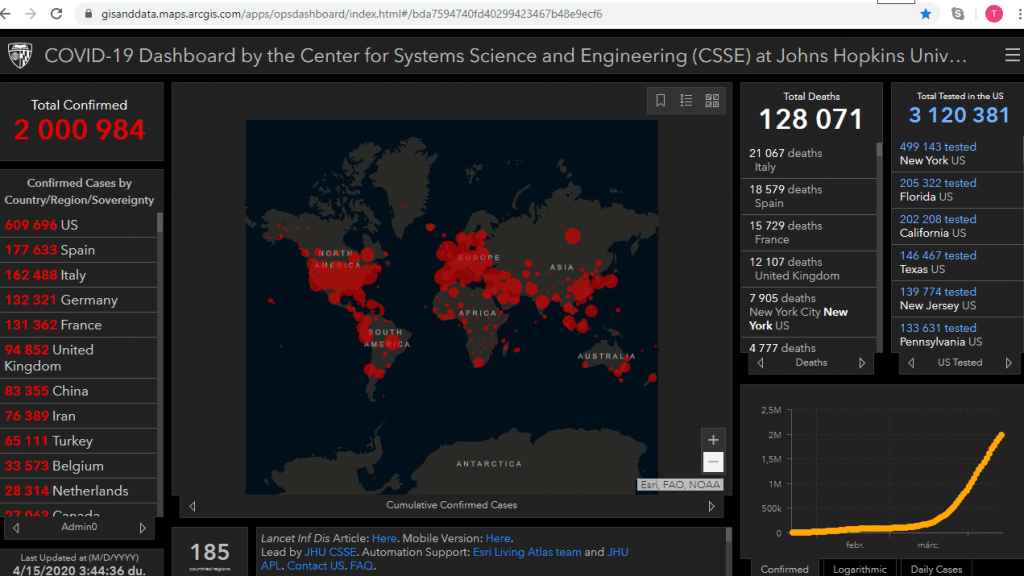Image resolution: width=1024 pixels, height=576 pixels.
Task: Click 7 905 deaths New York City entry
Action: click(x=808, y=312)
